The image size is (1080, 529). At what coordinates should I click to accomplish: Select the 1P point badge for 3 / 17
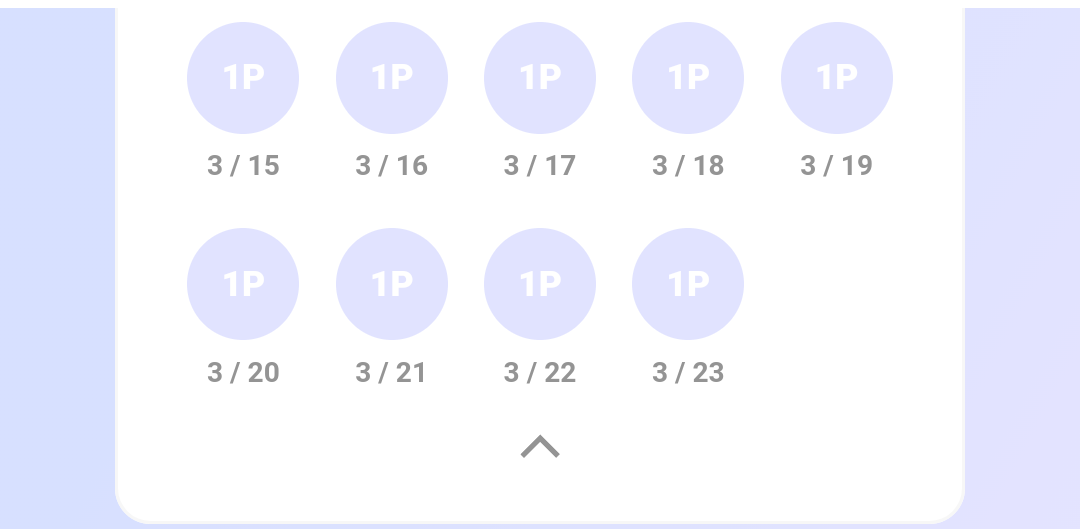pos(540,78)
